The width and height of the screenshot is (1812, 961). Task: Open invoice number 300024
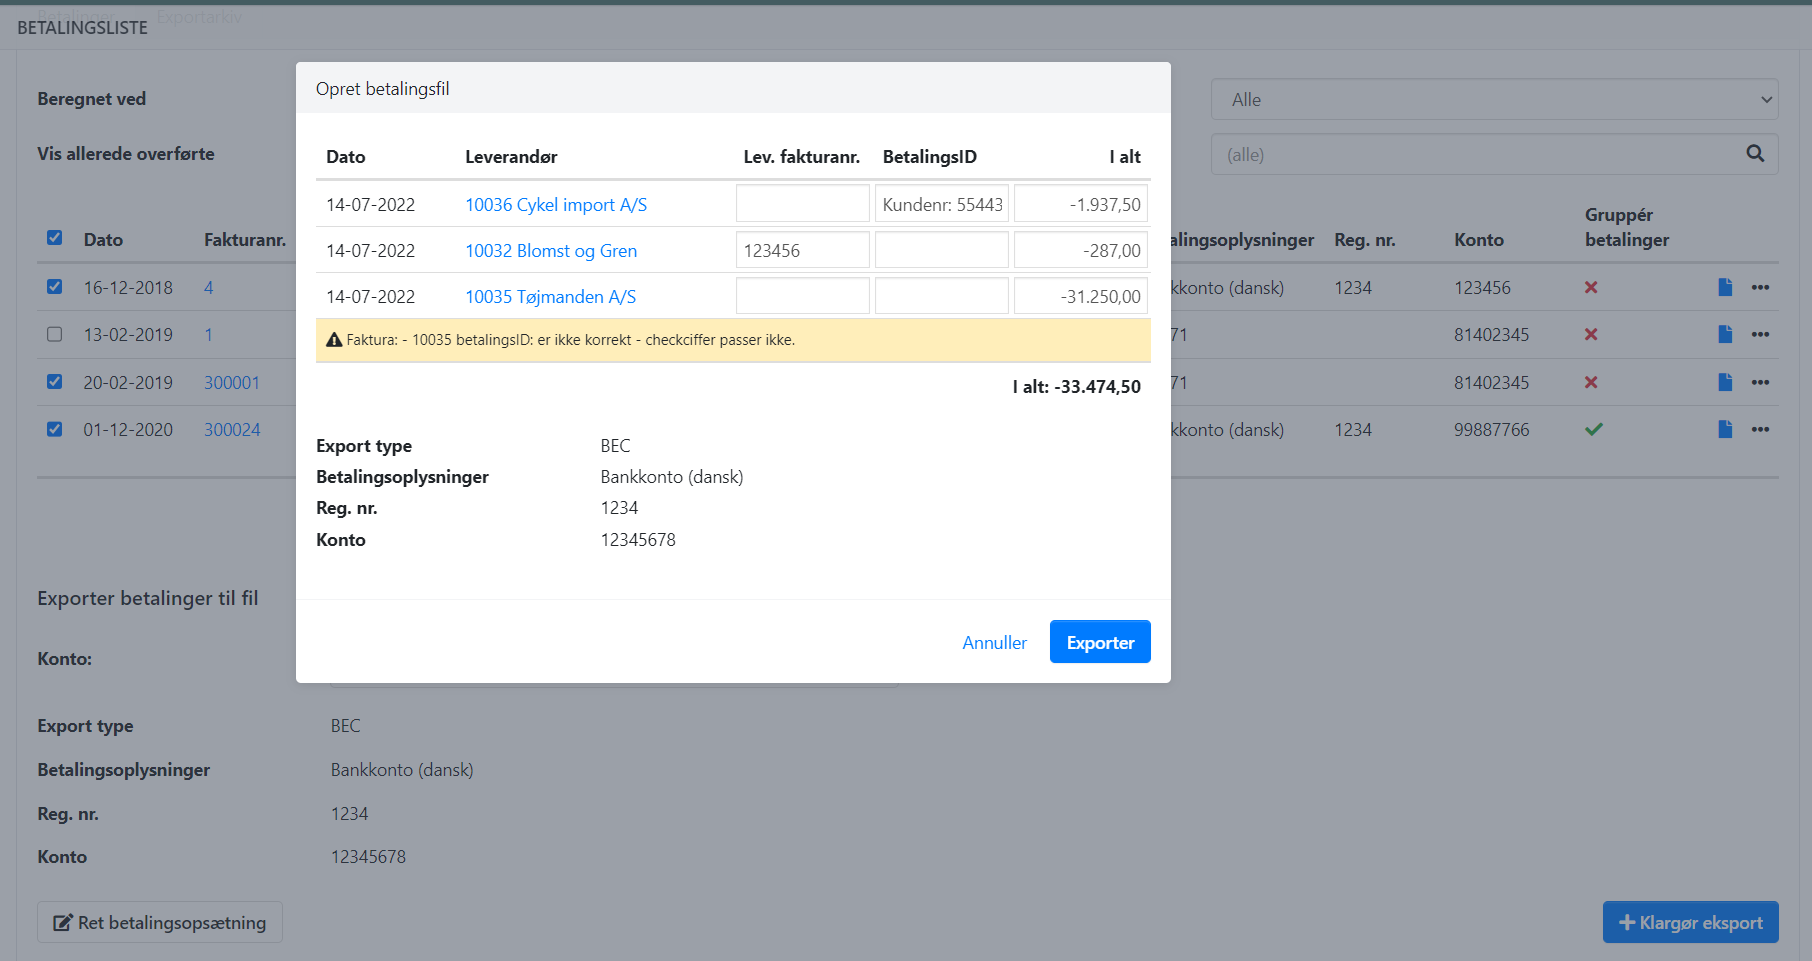click(232, 430)
